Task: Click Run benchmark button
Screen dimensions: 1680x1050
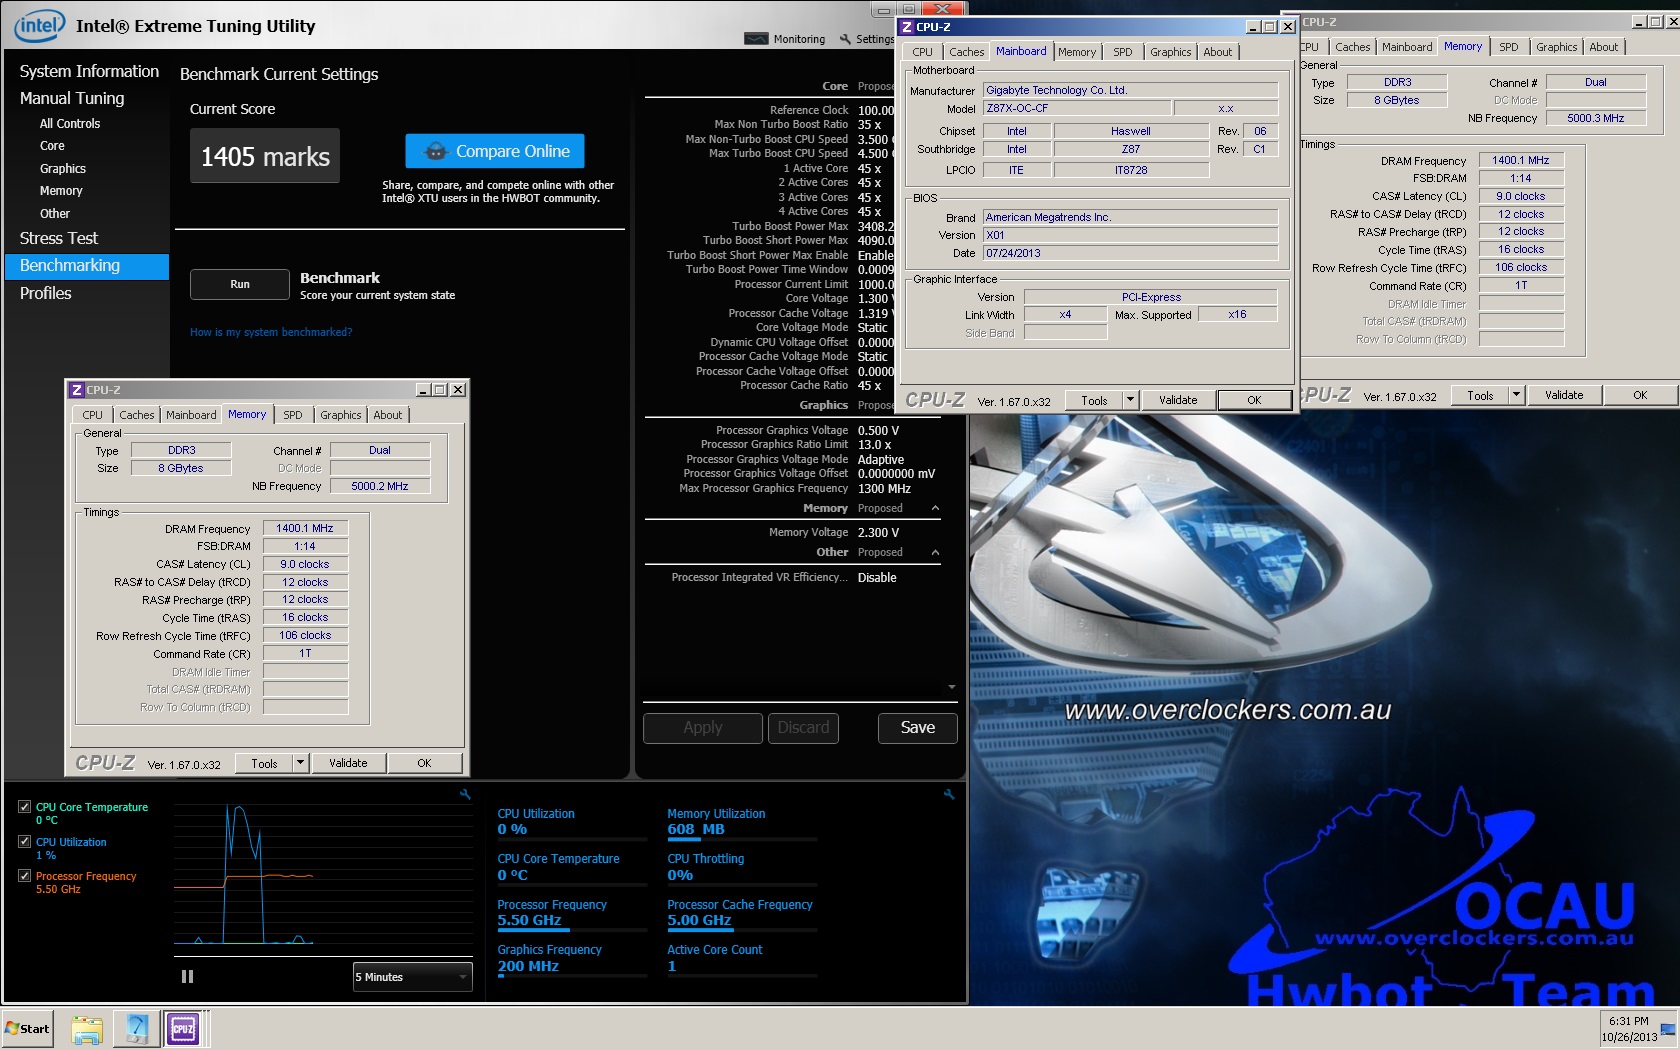Action: (x=240, y=284)
